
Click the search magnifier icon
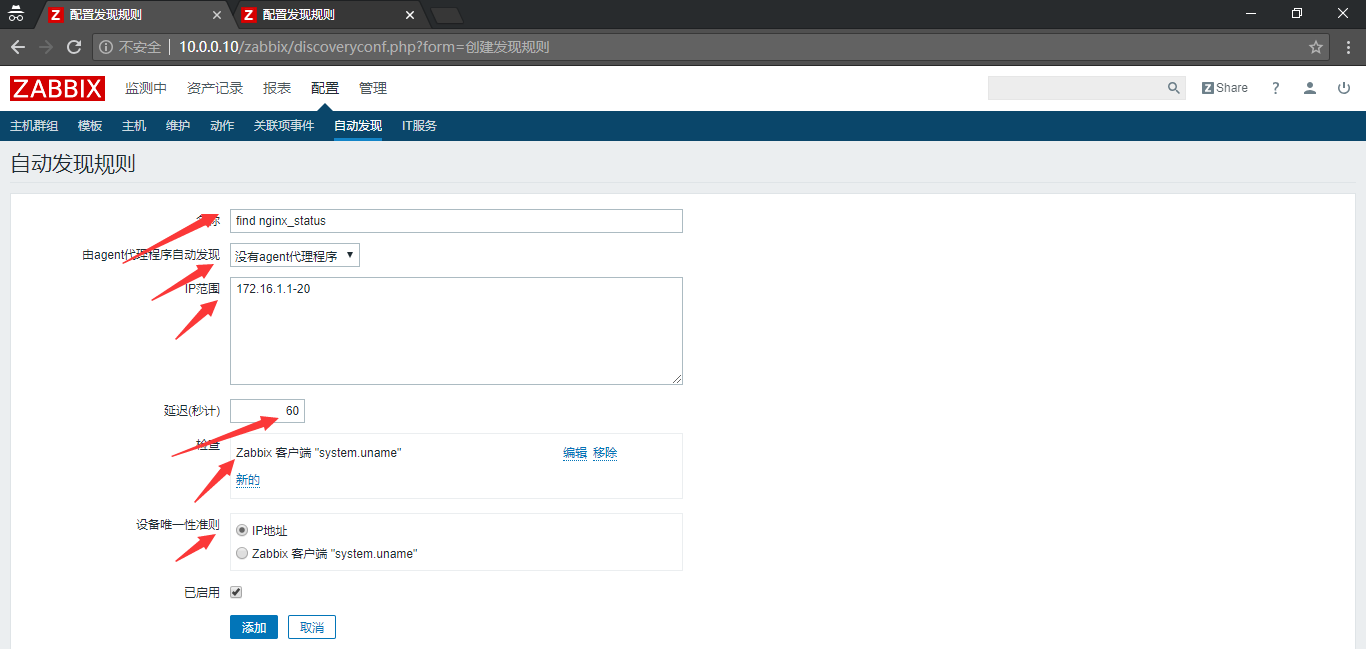[x=1174, y=88]
